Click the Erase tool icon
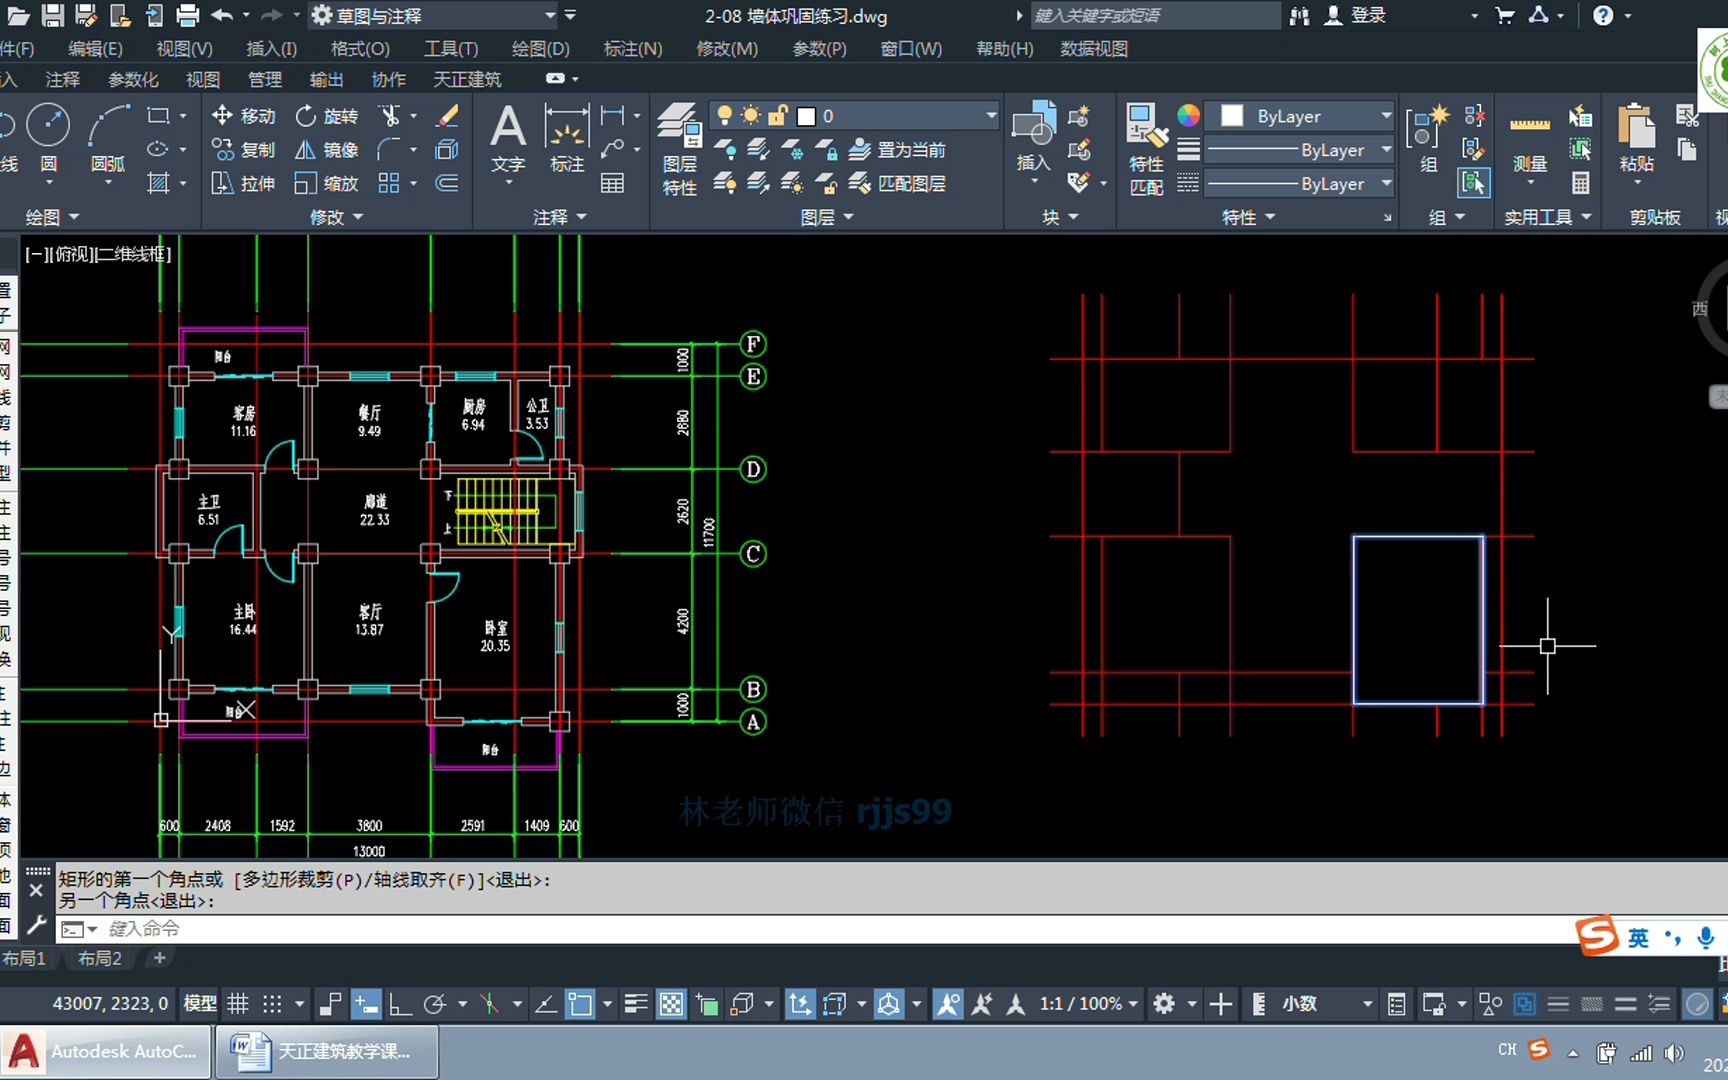Viewport: 1728px width, 1080px height. click(x=448, y=116)
